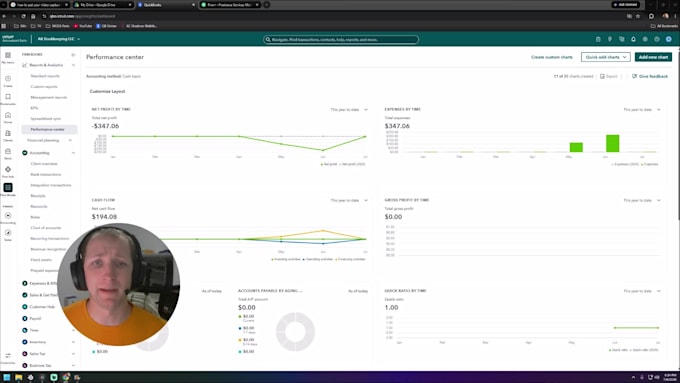Click the browser bookmark star icon
The width and height of the screenshot is (680, 383).
(638, 16)
